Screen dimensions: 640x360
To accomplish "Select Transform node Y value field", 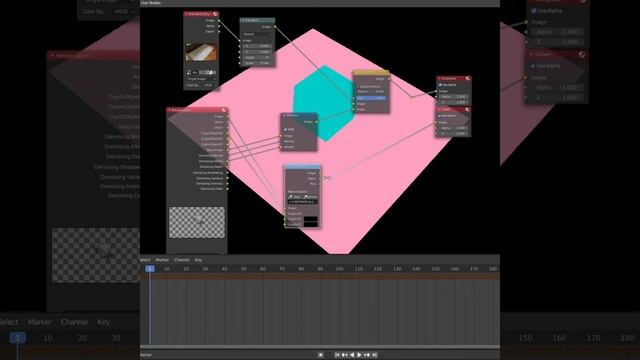I will (x=257, y=52).
